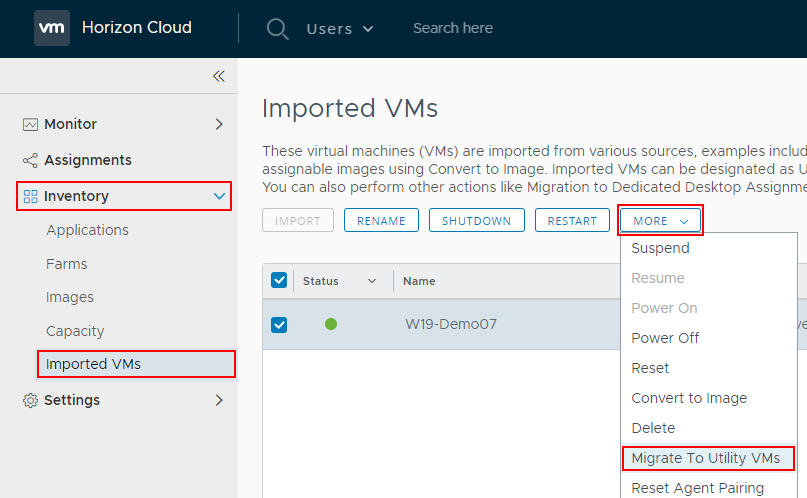The height and width of the screenshot is (498, 807).
Task: Expand the Monitor section chevron
Action: [x=219, y=124]
